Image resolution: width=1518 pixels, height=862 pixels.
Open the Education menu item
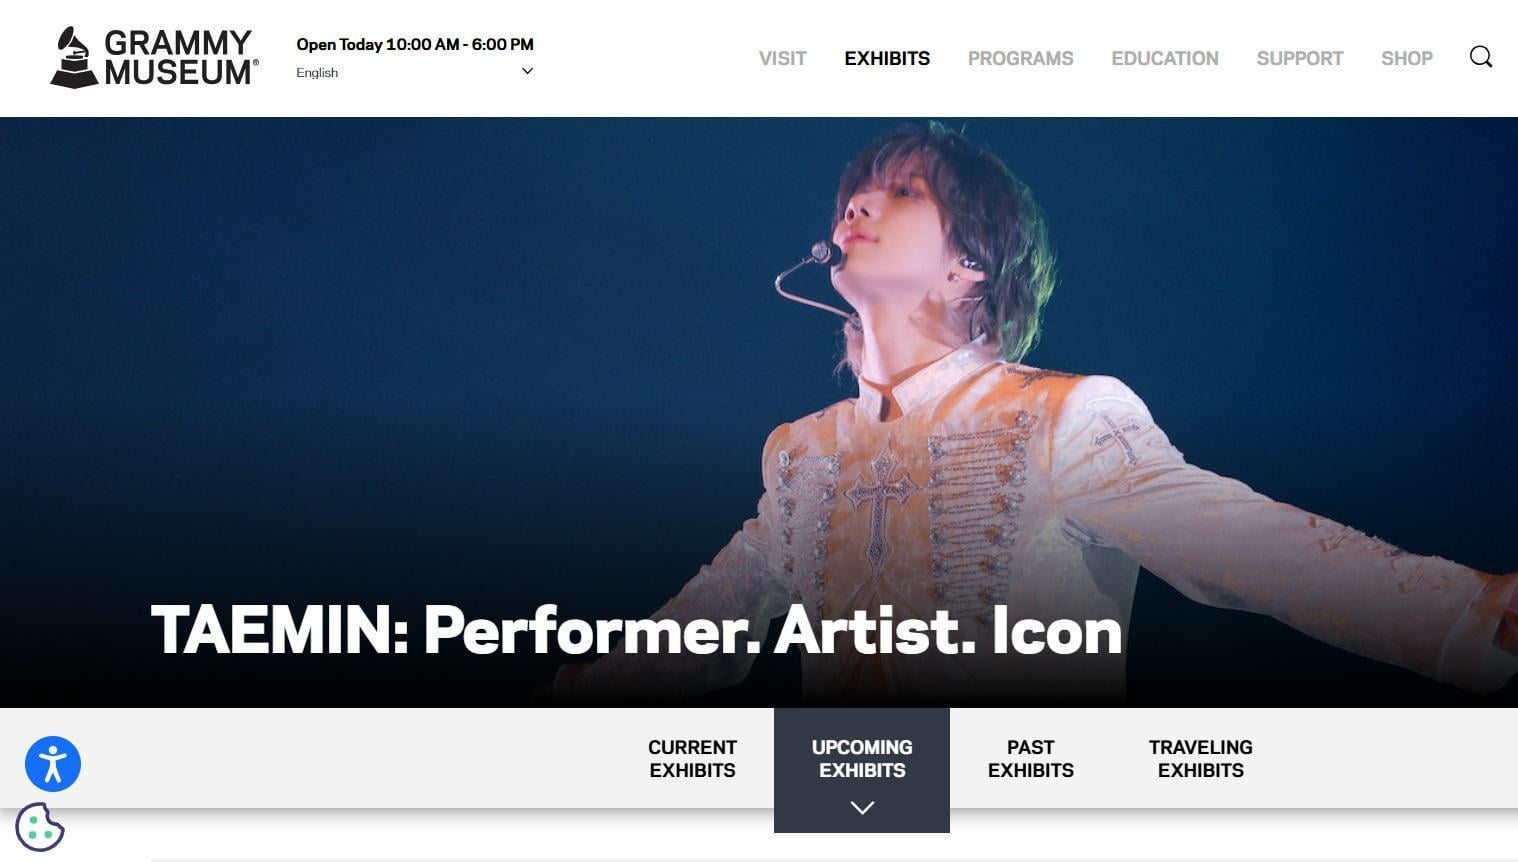[x=1165, y=58]
